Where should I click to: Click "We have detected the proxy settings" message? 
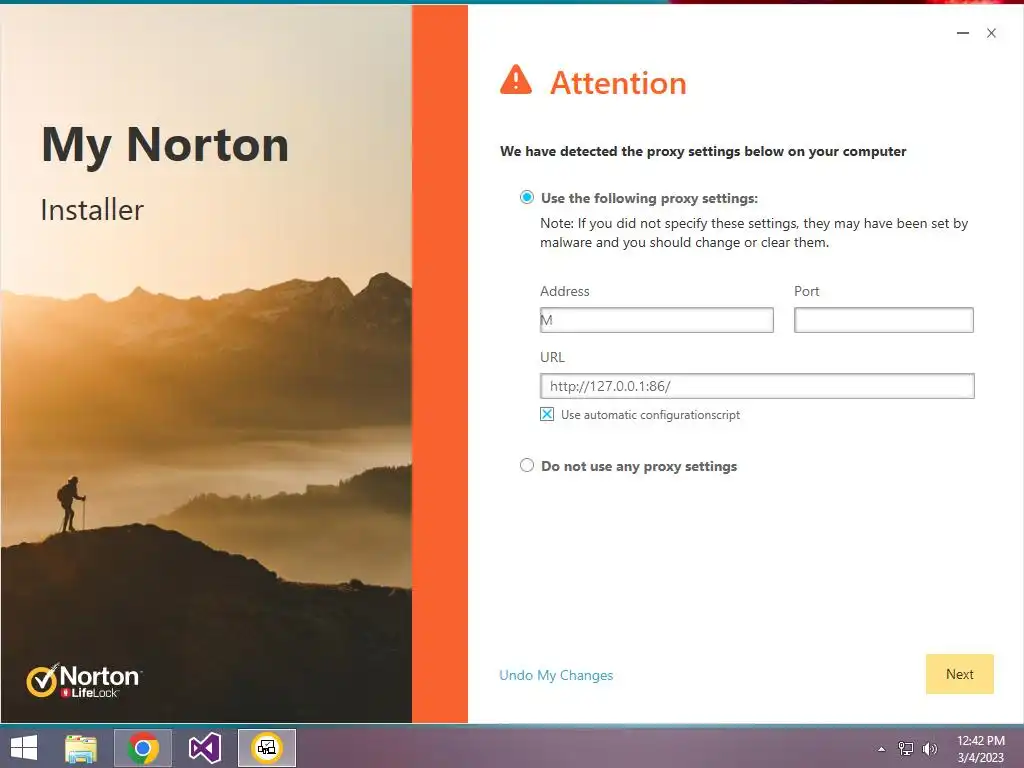703,152
